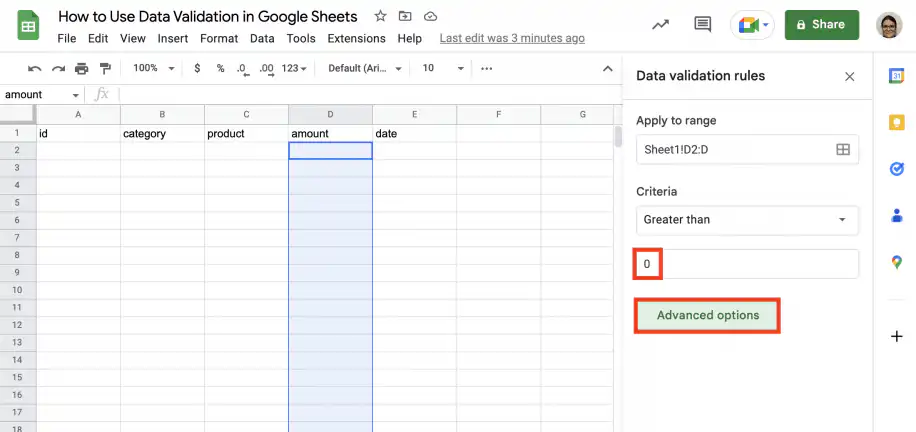
Task: Open the font size 10 dropdown
Action: tap(443, 68)
